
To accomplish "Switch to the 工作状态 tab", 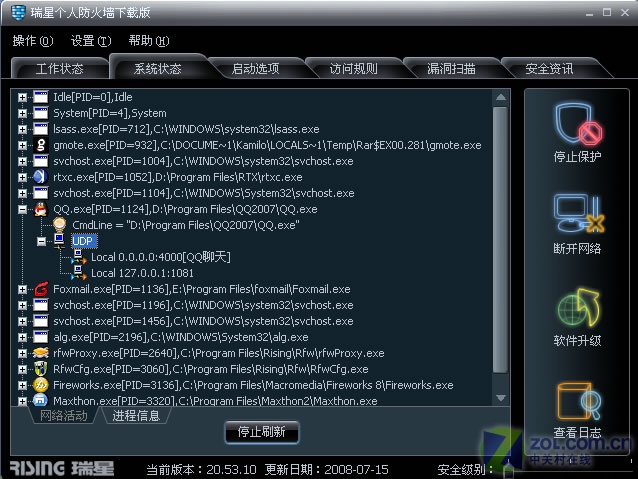I will [59, 68].
